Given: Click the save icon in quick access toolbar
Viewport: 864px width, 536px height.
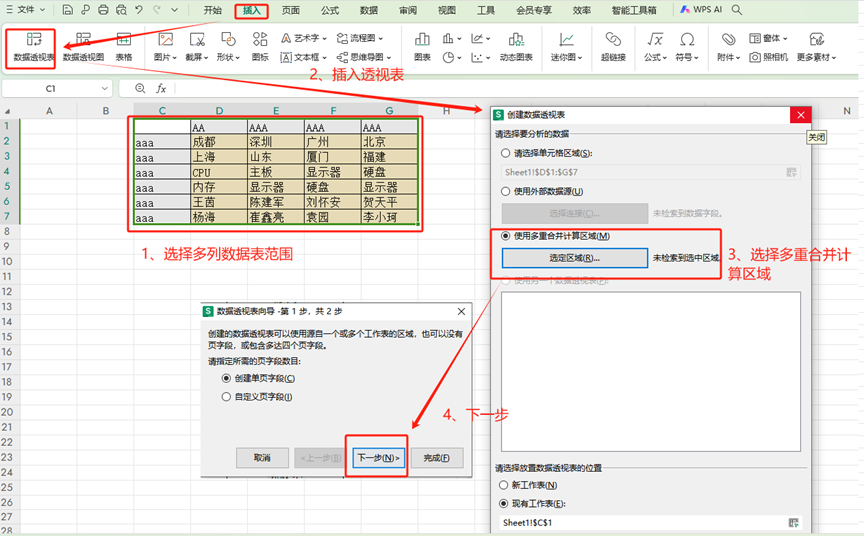Looking at the screenshot, I should pos(67,10).
